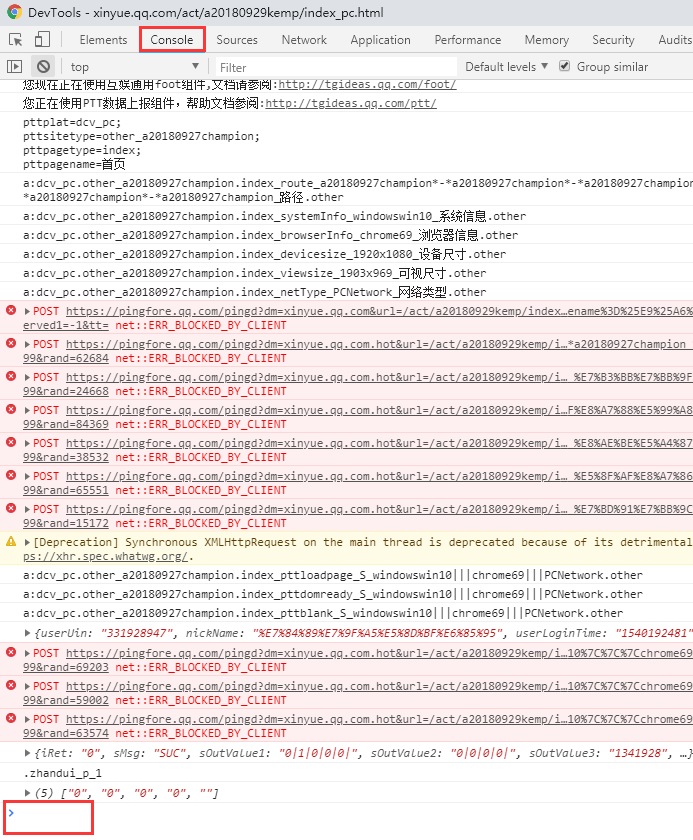This screenshot has width=693, height=840.
Task: Switch to the Console tab
Action: (172, 40)
